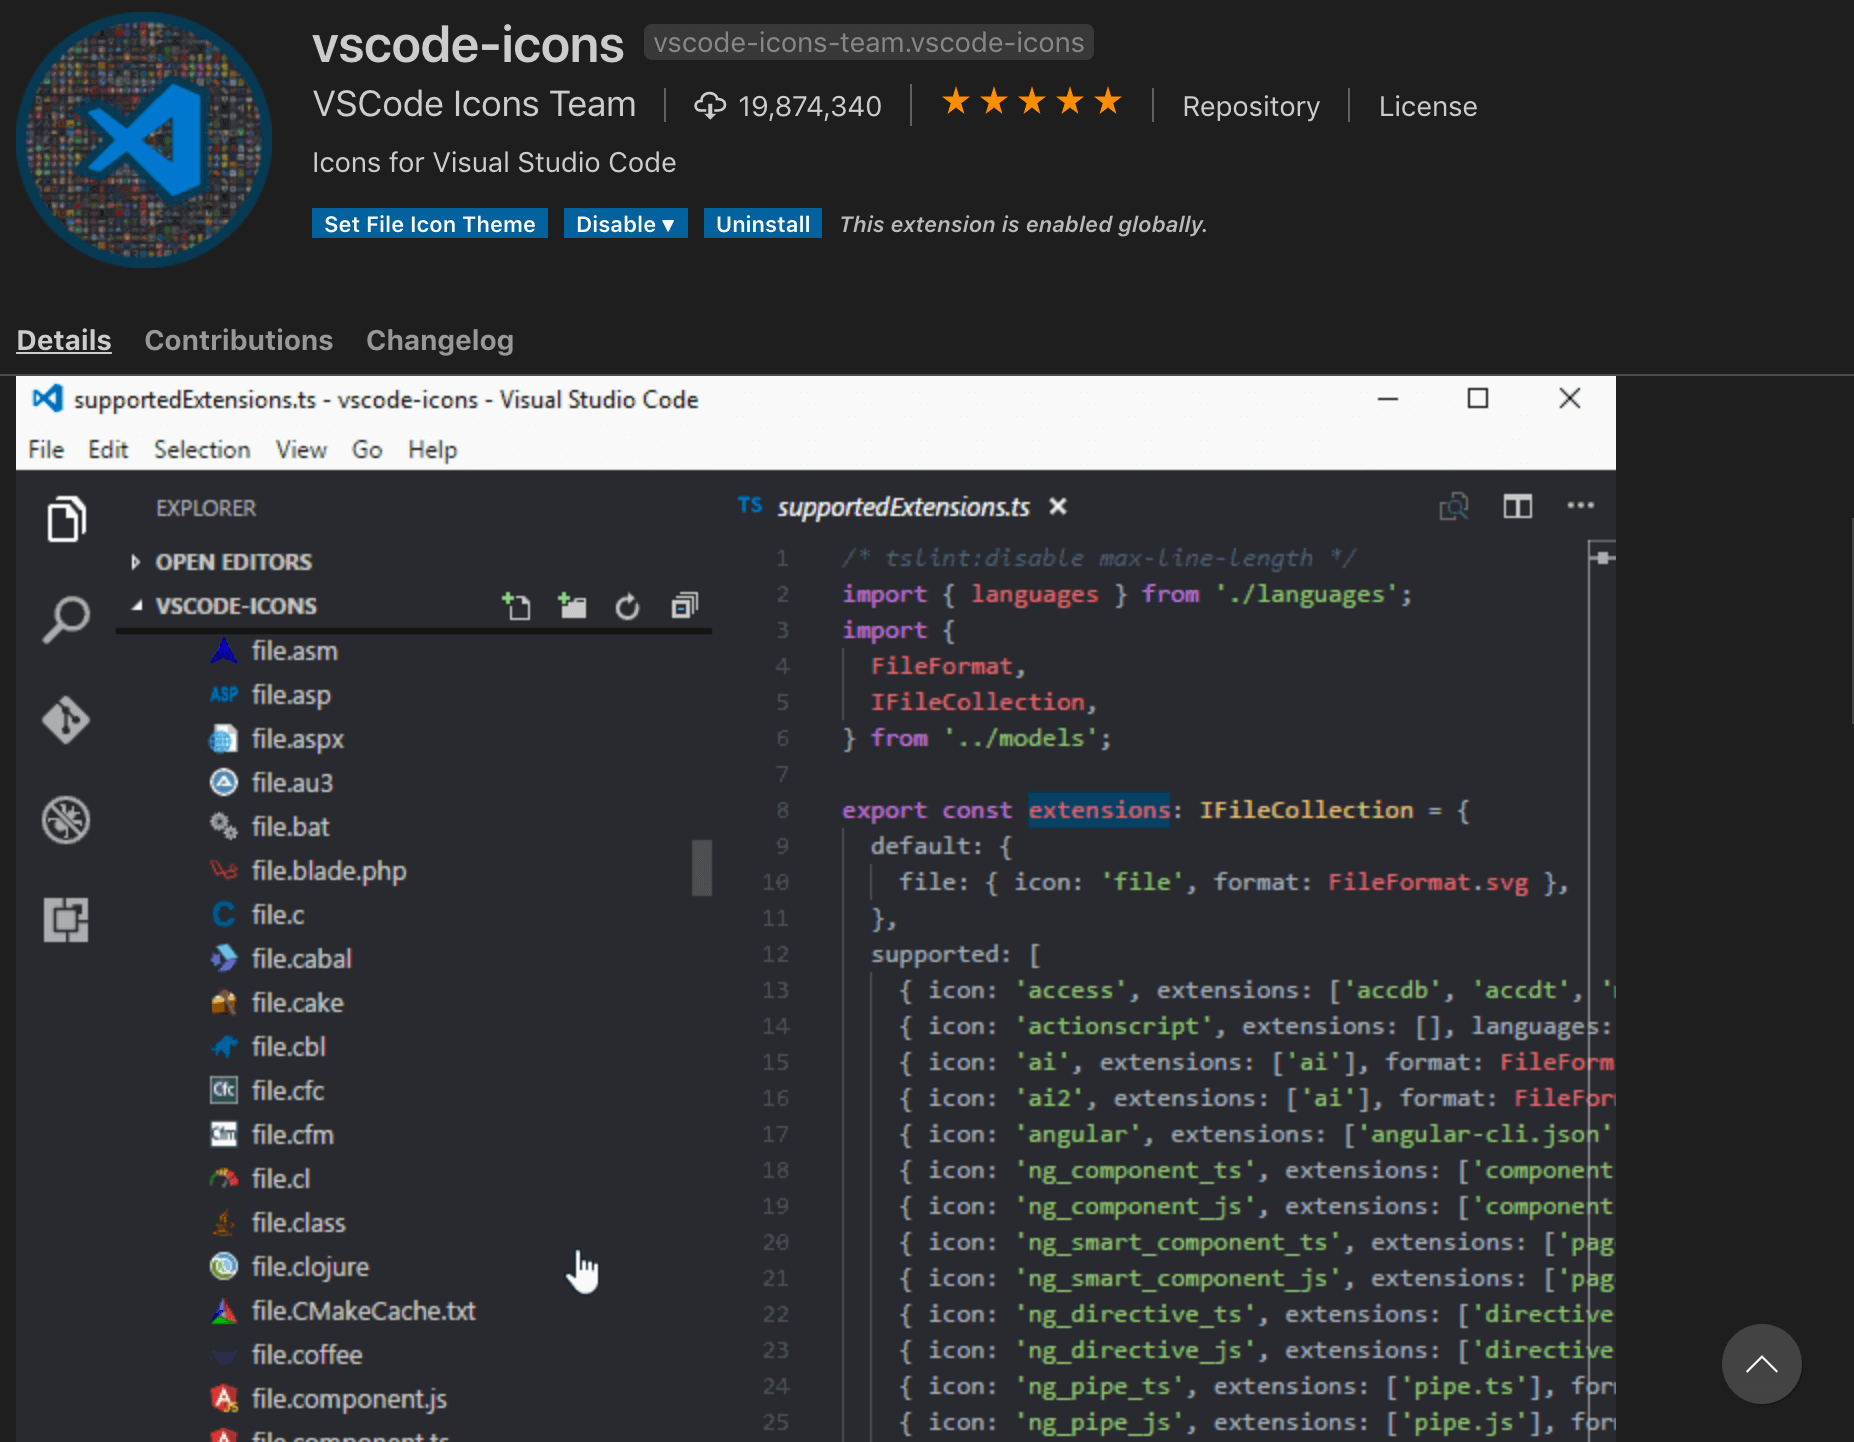Click the five-star rating
Image resolution: width=1854 pixels, height=1442 pixels.
coord(1031,102)
